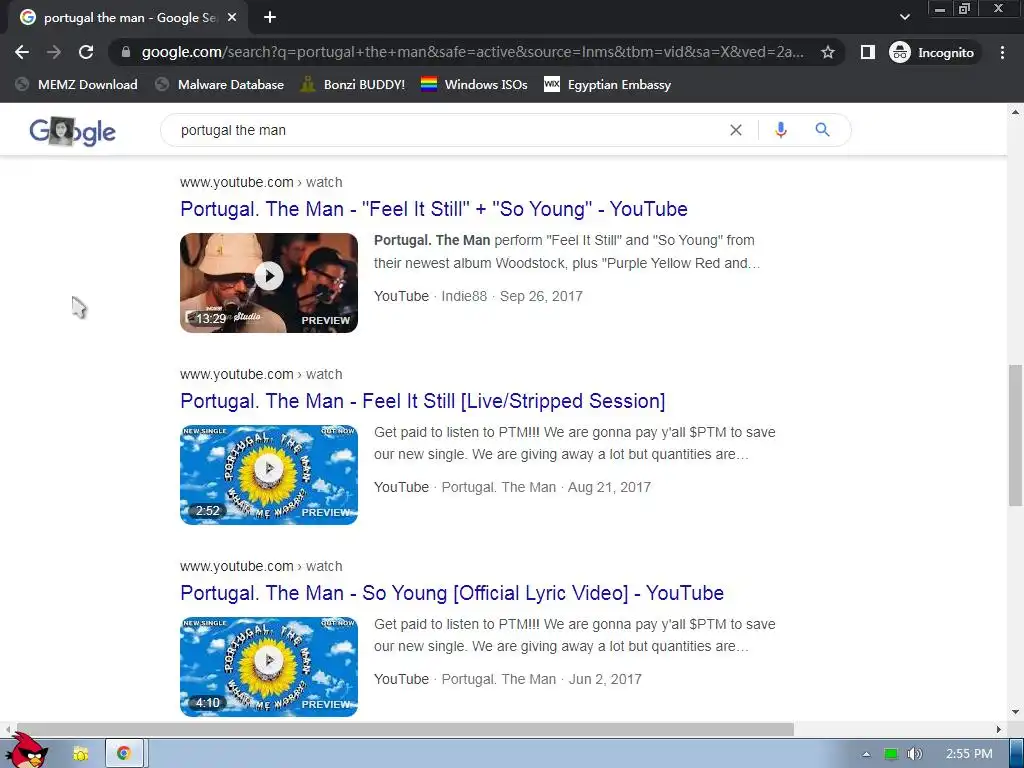Image resolution: width=1024 pixels, height=768 pixels.
Task: Bookmark this page with the star
Action: 827,52
